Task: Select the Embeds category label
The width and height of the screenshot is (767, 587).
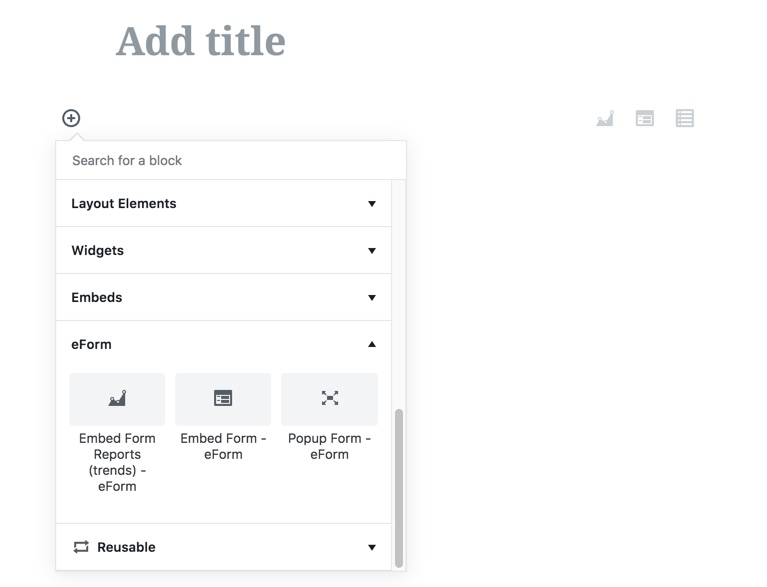Action: coord(97,298)
